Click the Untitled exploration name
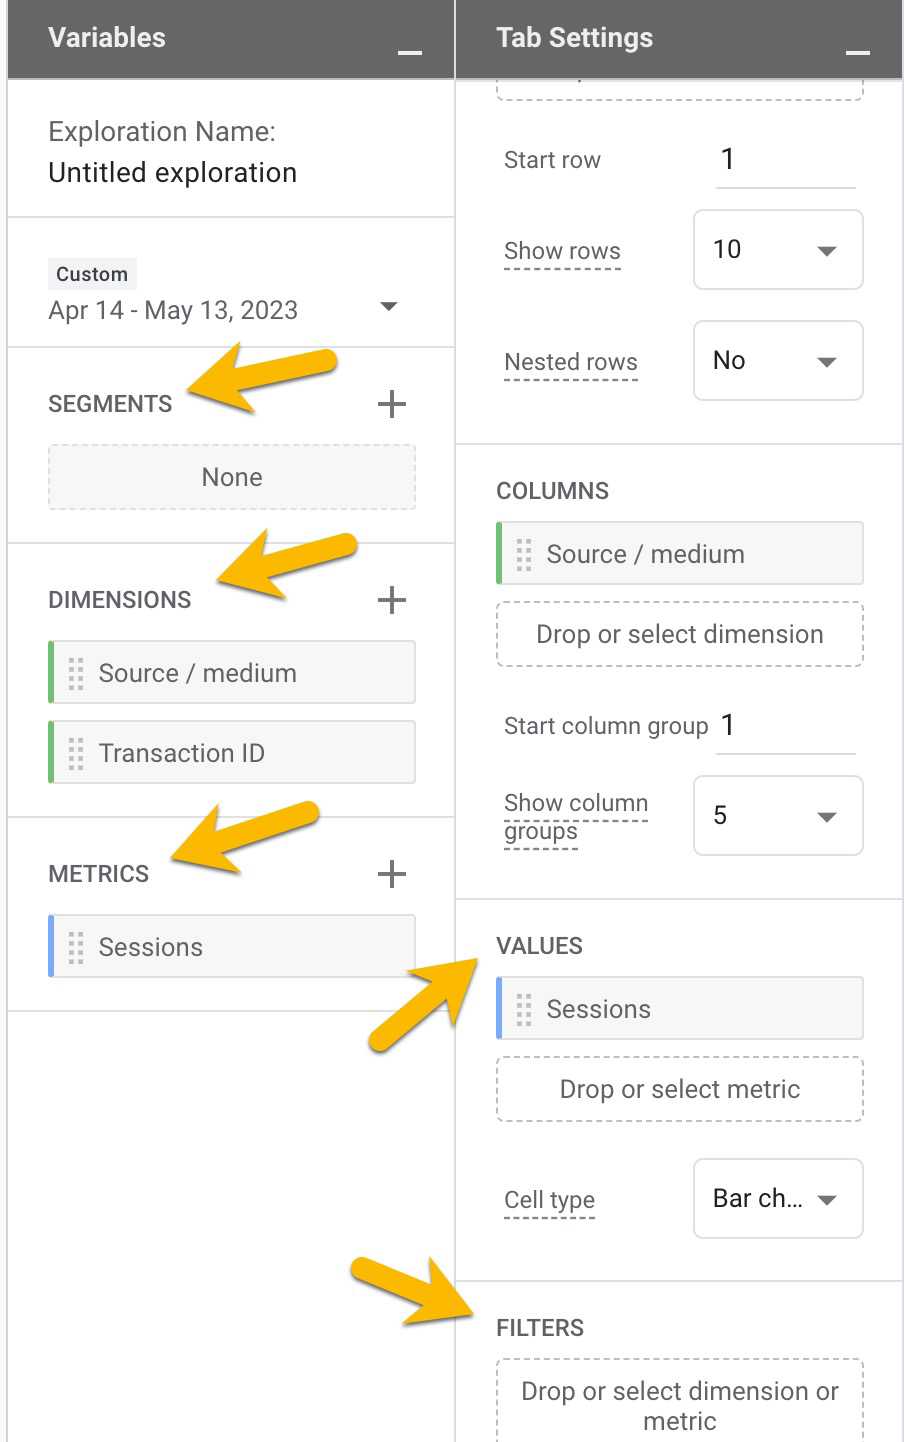Image resolution: width=904 pixels, height=1442 pixels. pos(173,173)
